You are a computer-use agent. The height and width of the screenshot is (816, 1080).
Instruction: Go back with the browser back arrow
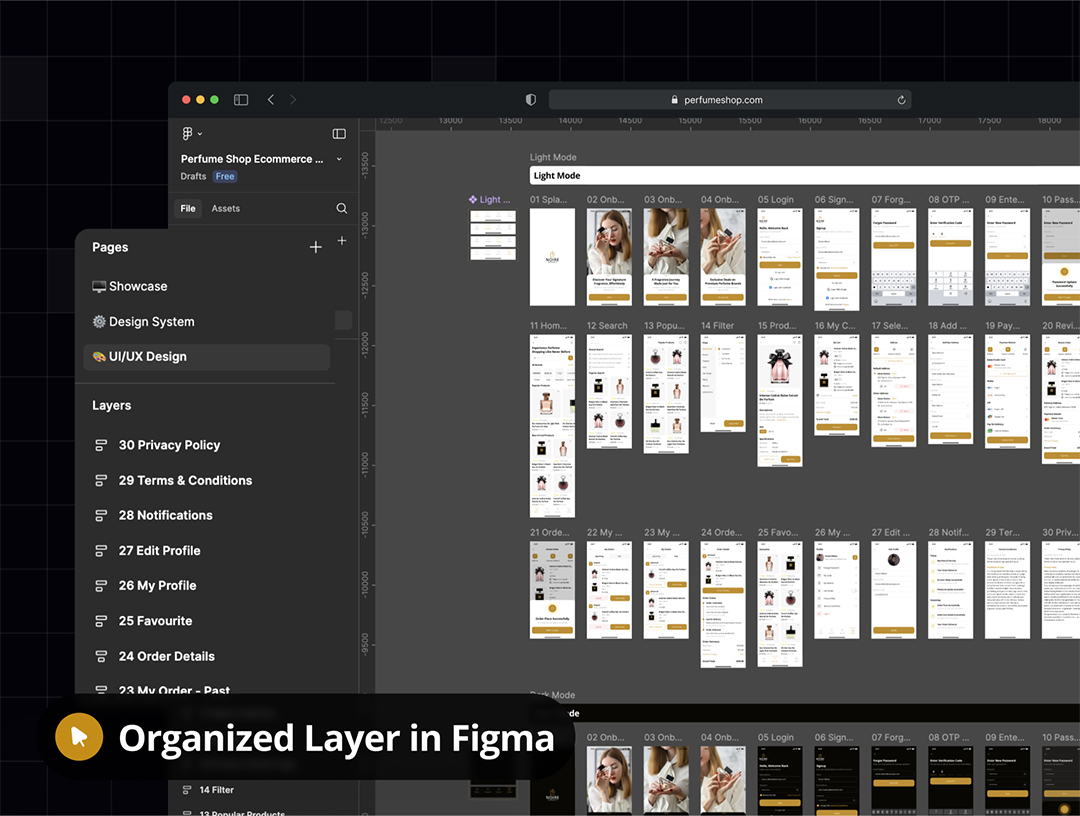tap(271, 100)
